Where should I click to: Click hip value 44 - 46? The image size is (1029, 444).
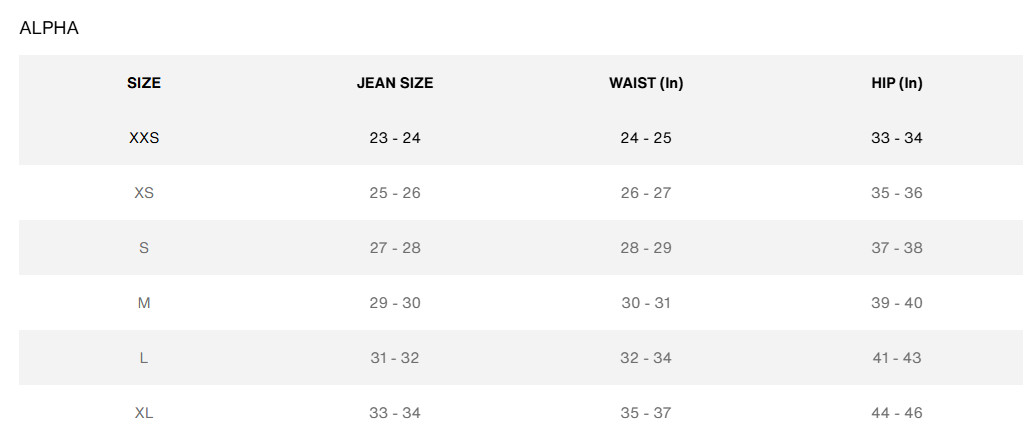click(x=897, y=413)
